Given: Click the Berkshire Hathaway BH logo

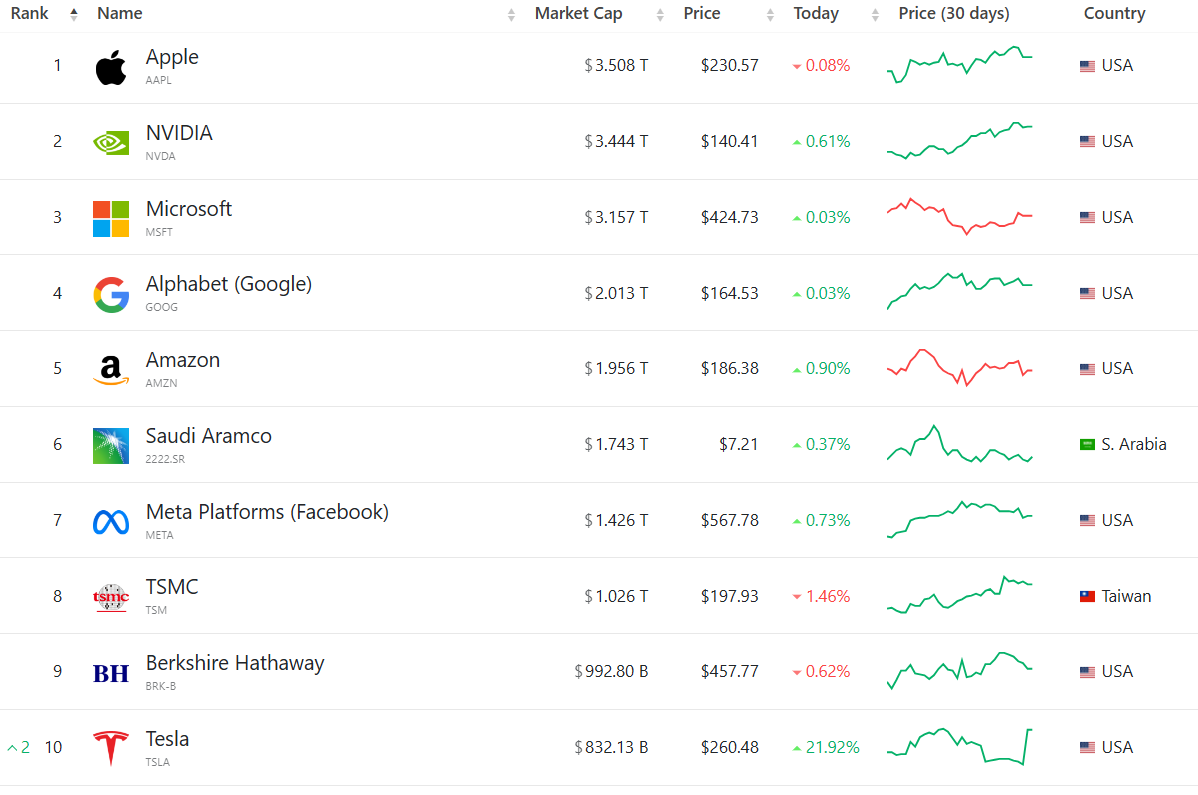Looking at the screenshot, I should click(111, 673).
